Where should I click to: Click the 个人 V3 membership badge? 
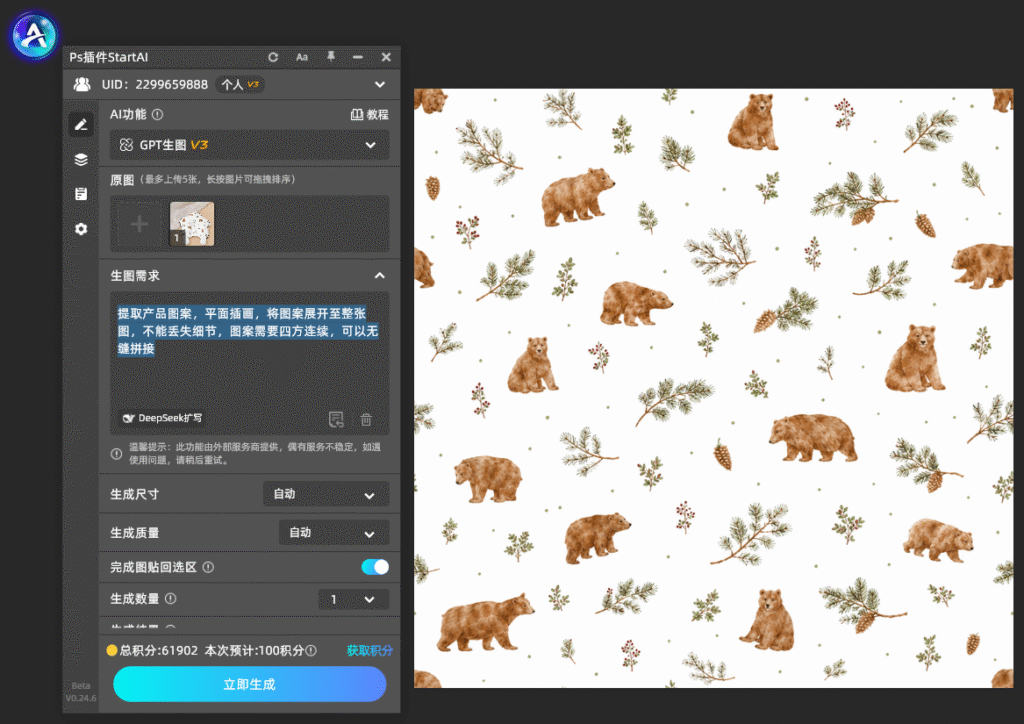point(240,84)
